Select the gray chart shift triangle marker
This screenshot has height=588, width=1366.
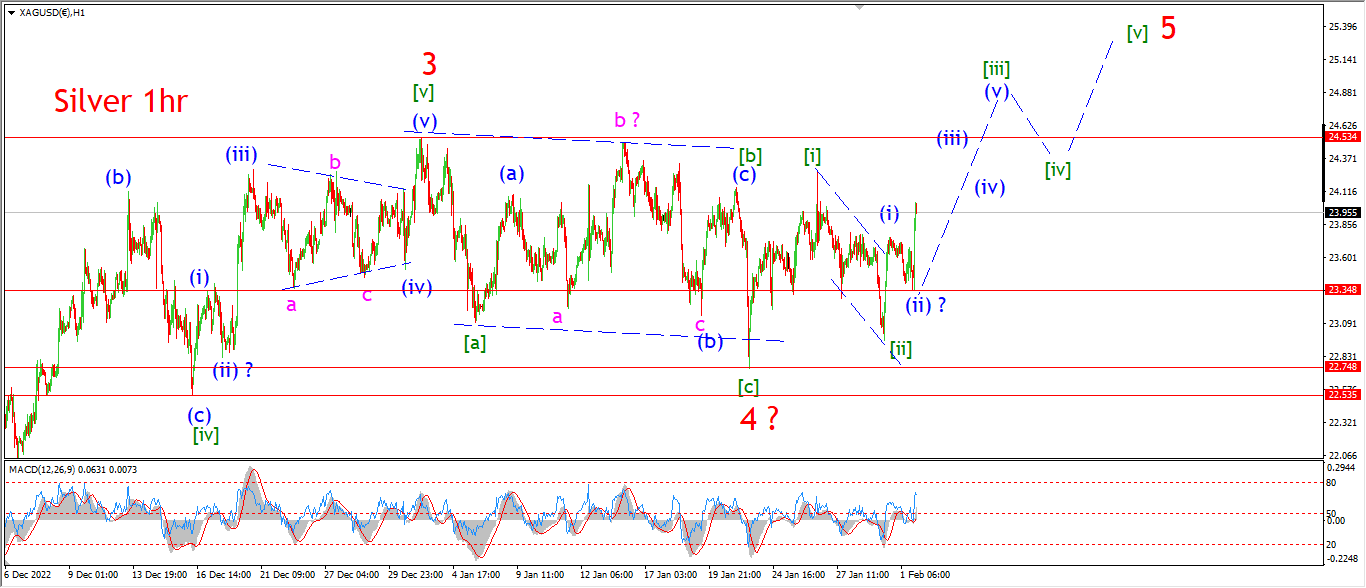(857, 7)
